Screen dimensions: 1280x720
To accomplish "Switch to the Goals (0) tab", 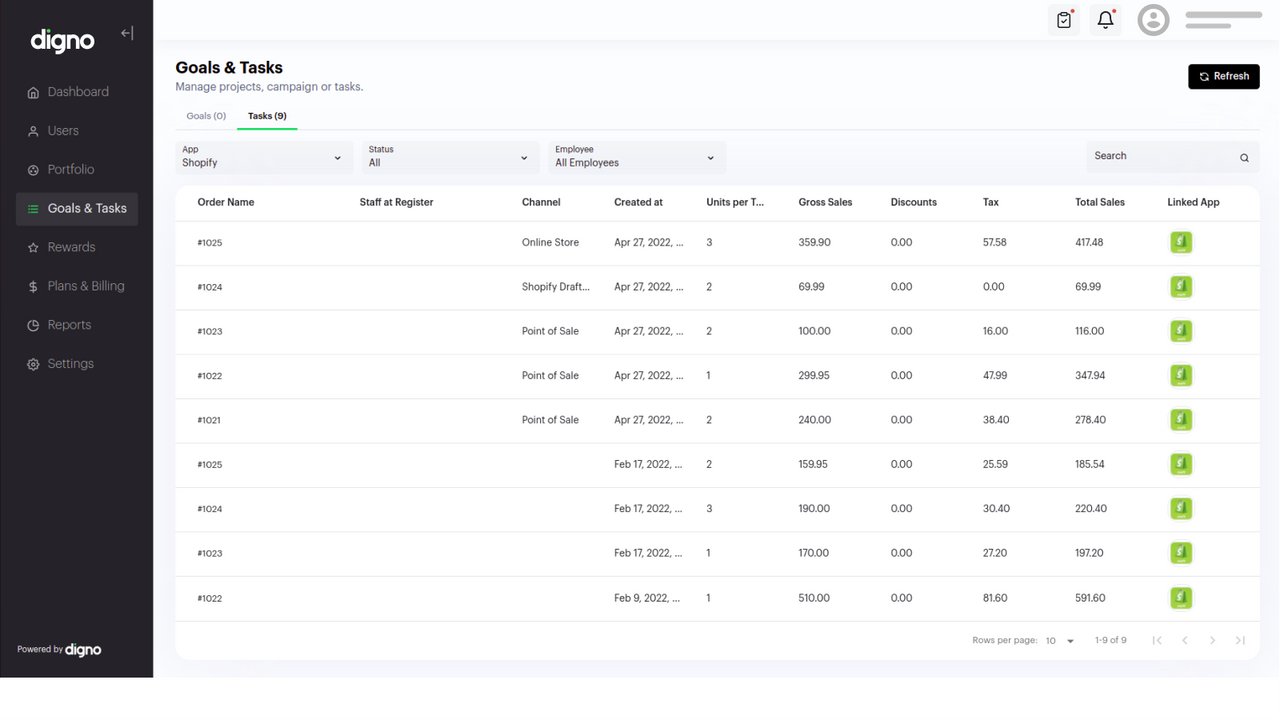I will coord(206,116).
